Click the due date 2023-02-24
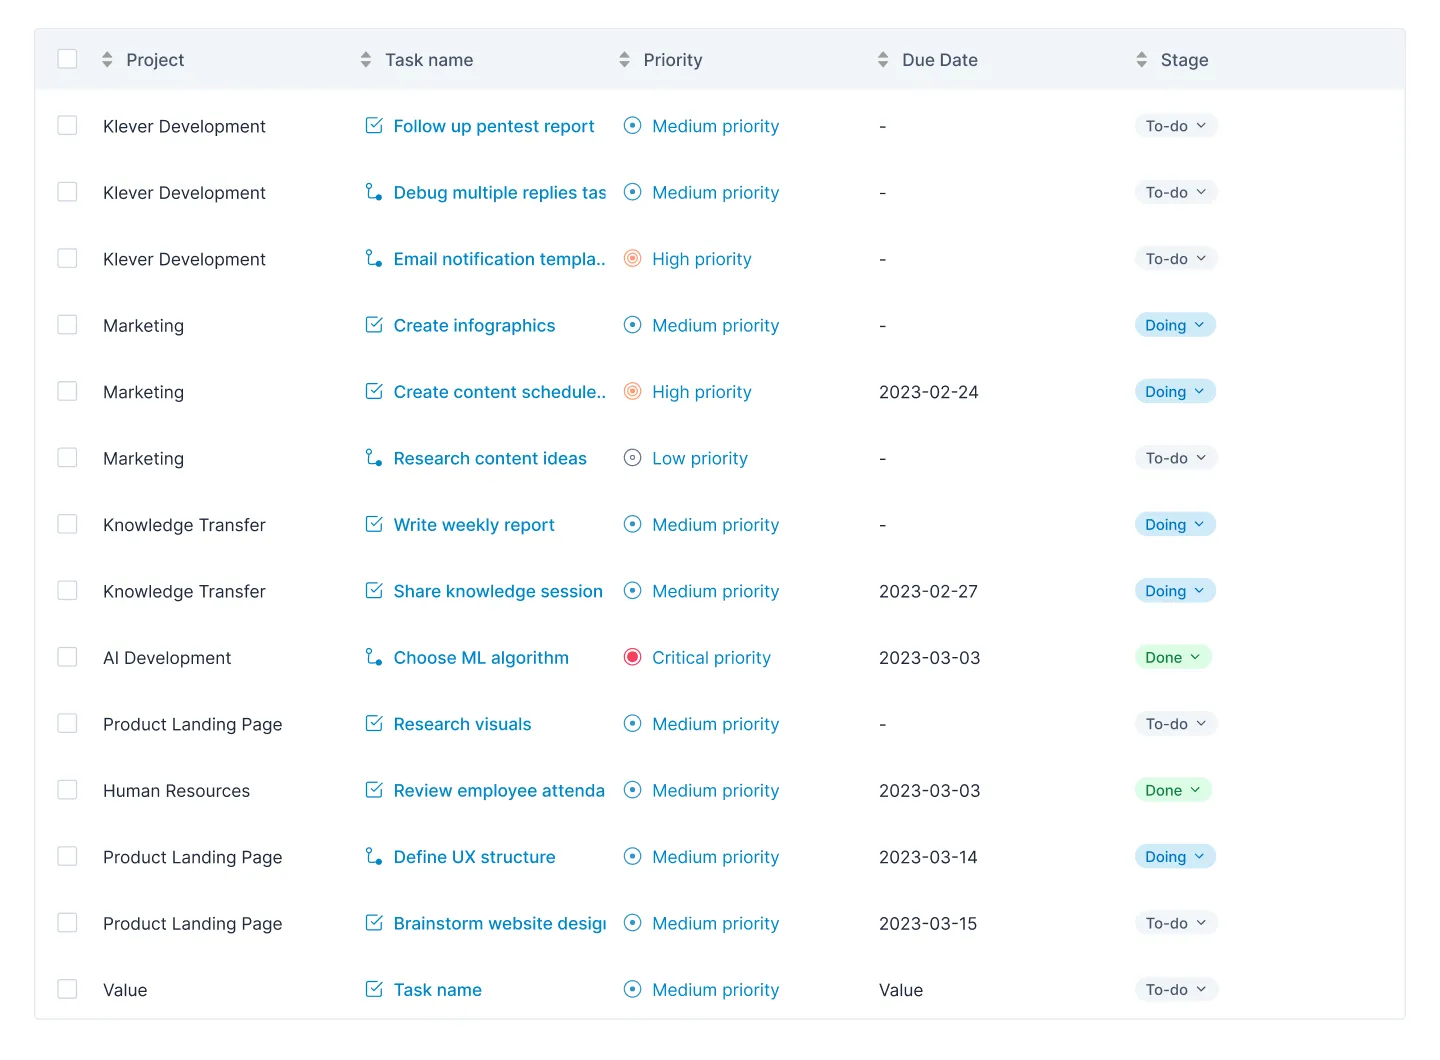1440x1060 pixels. [929, 392]
